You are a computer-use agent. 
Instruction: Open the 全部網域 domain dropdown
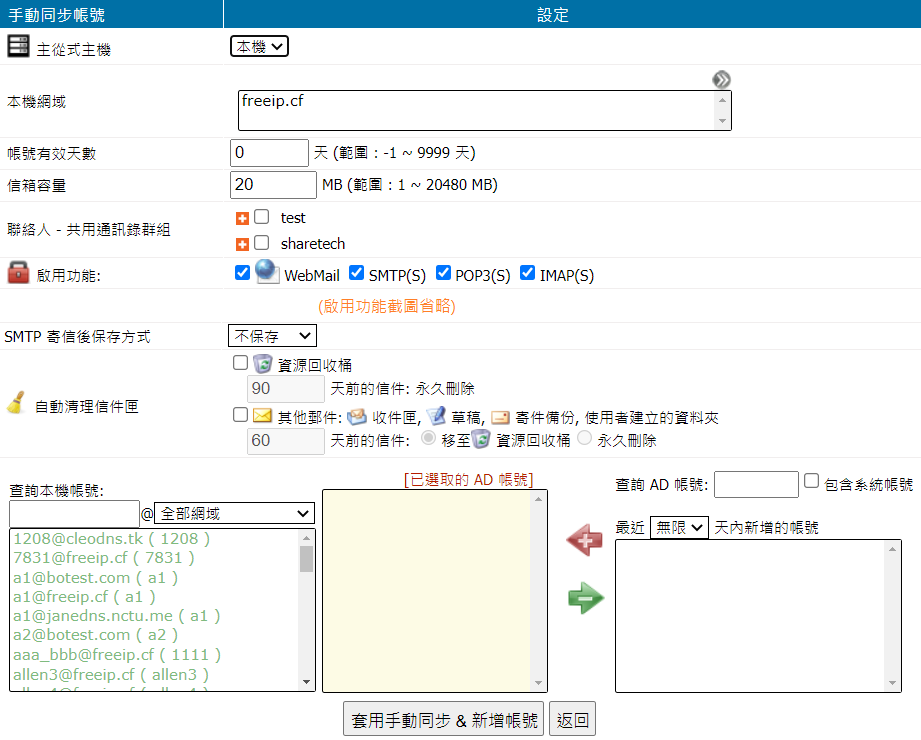[233, 513]
